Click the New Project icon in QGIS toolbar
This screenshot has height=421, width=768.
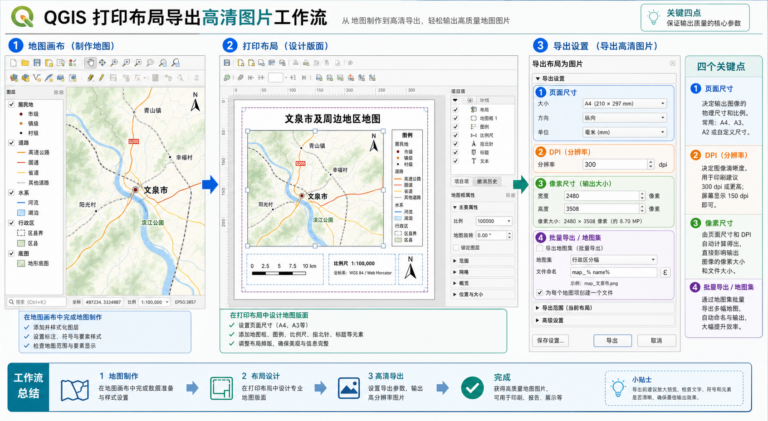[13, 63]
